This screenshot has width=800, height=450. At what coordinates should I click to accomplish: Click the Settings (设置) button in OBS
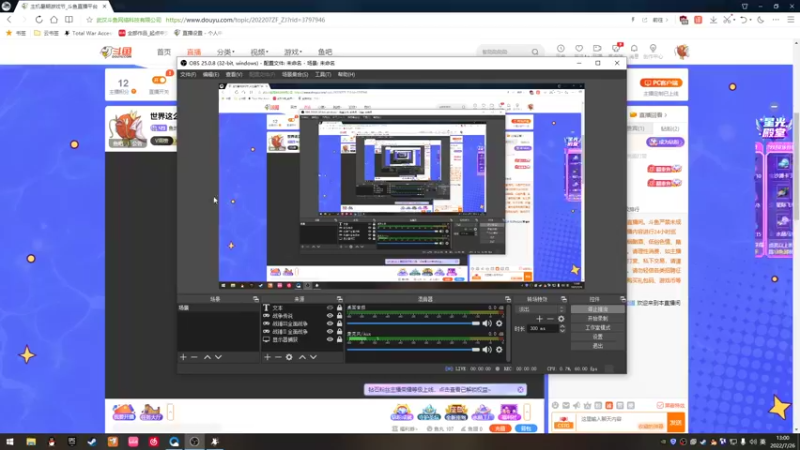tap(597, 337)
